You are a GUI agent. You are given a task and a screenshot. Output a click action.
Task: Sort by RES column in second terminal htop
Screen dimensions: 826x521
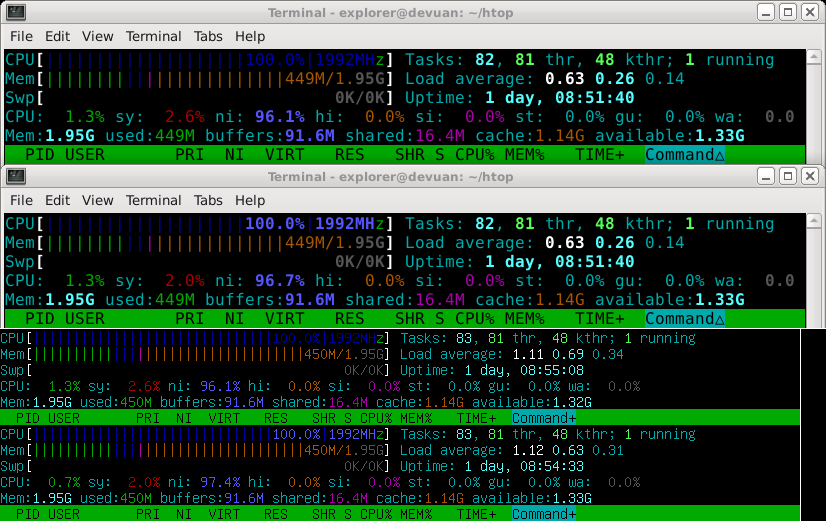point(350,319)
